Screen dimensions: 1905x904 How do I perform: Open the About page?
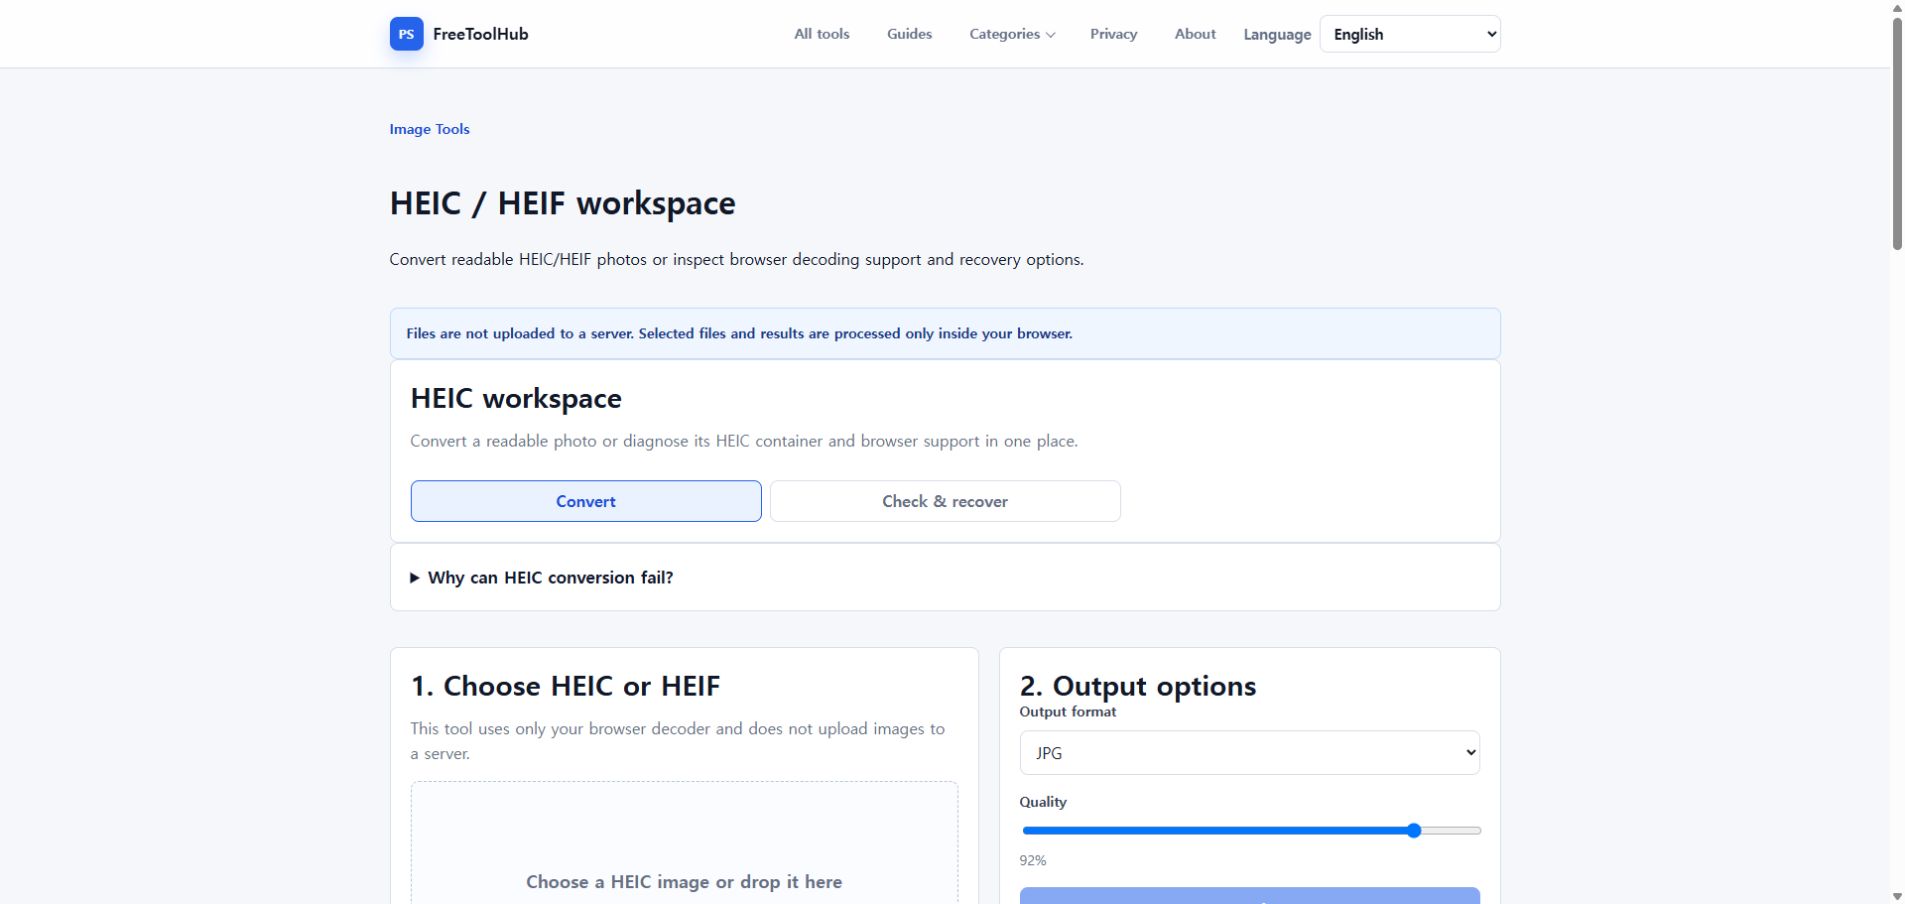1195,34
